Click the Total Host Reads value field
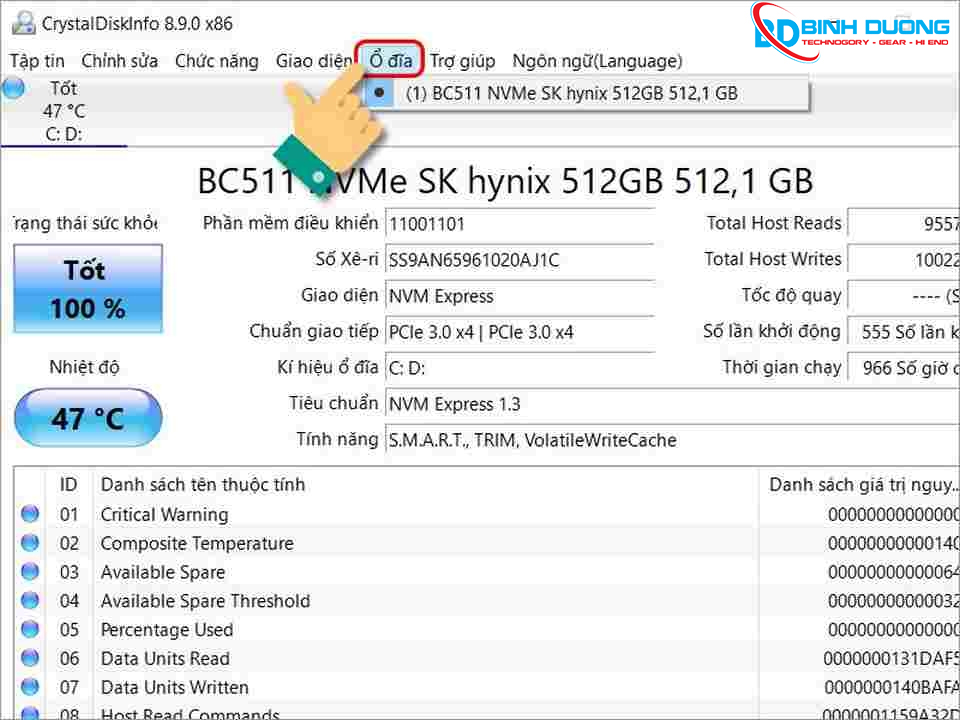Screen dimensions: 960x720 point(904,224)
